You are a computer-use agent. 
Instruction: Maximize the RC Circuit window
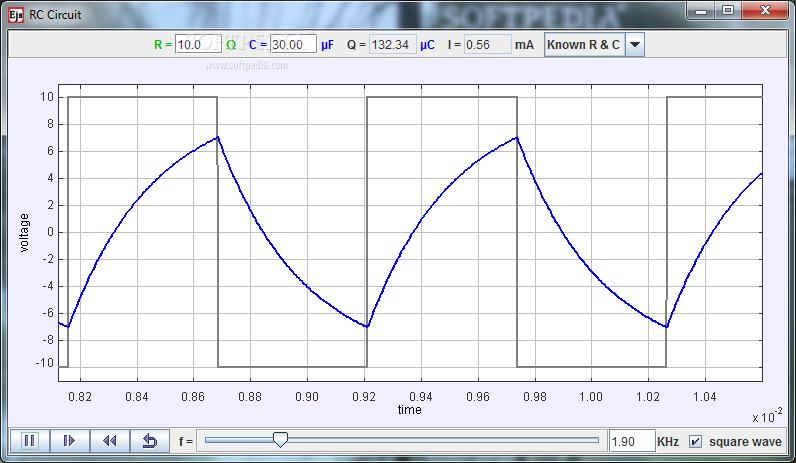(728, 11)
